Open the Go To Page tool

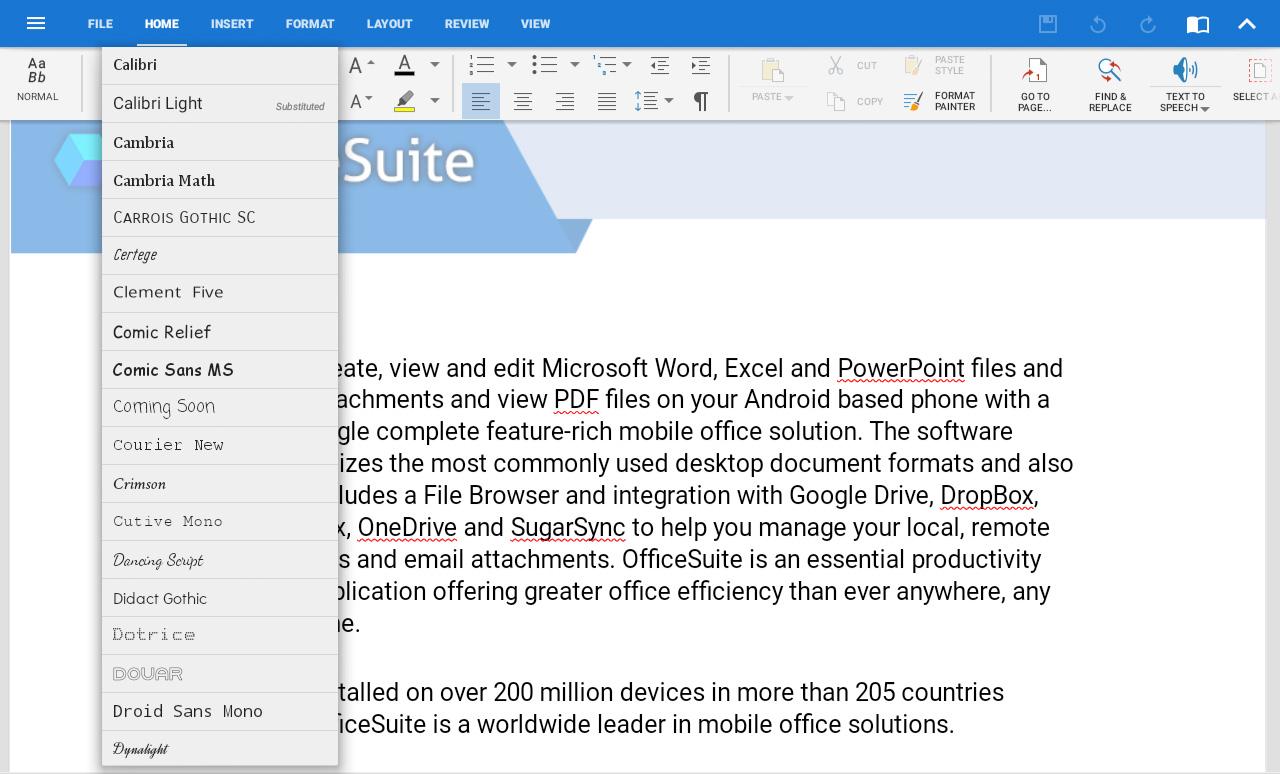1035,71
